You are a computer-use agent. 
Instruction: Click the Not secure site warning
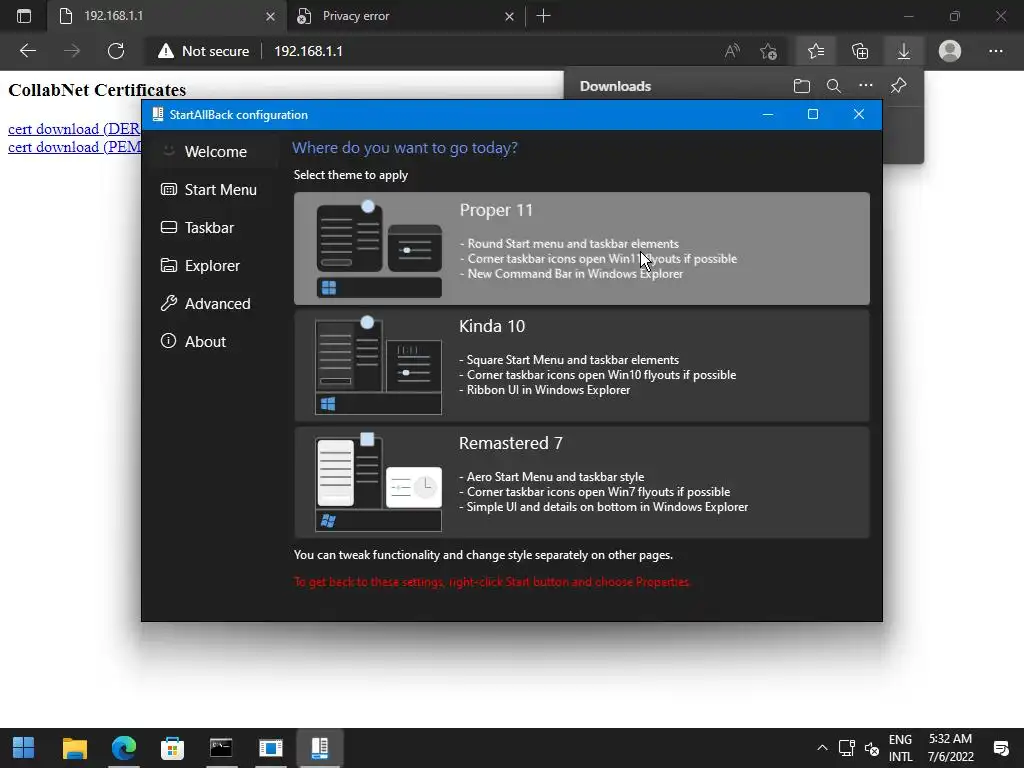(x=204, y=51)
